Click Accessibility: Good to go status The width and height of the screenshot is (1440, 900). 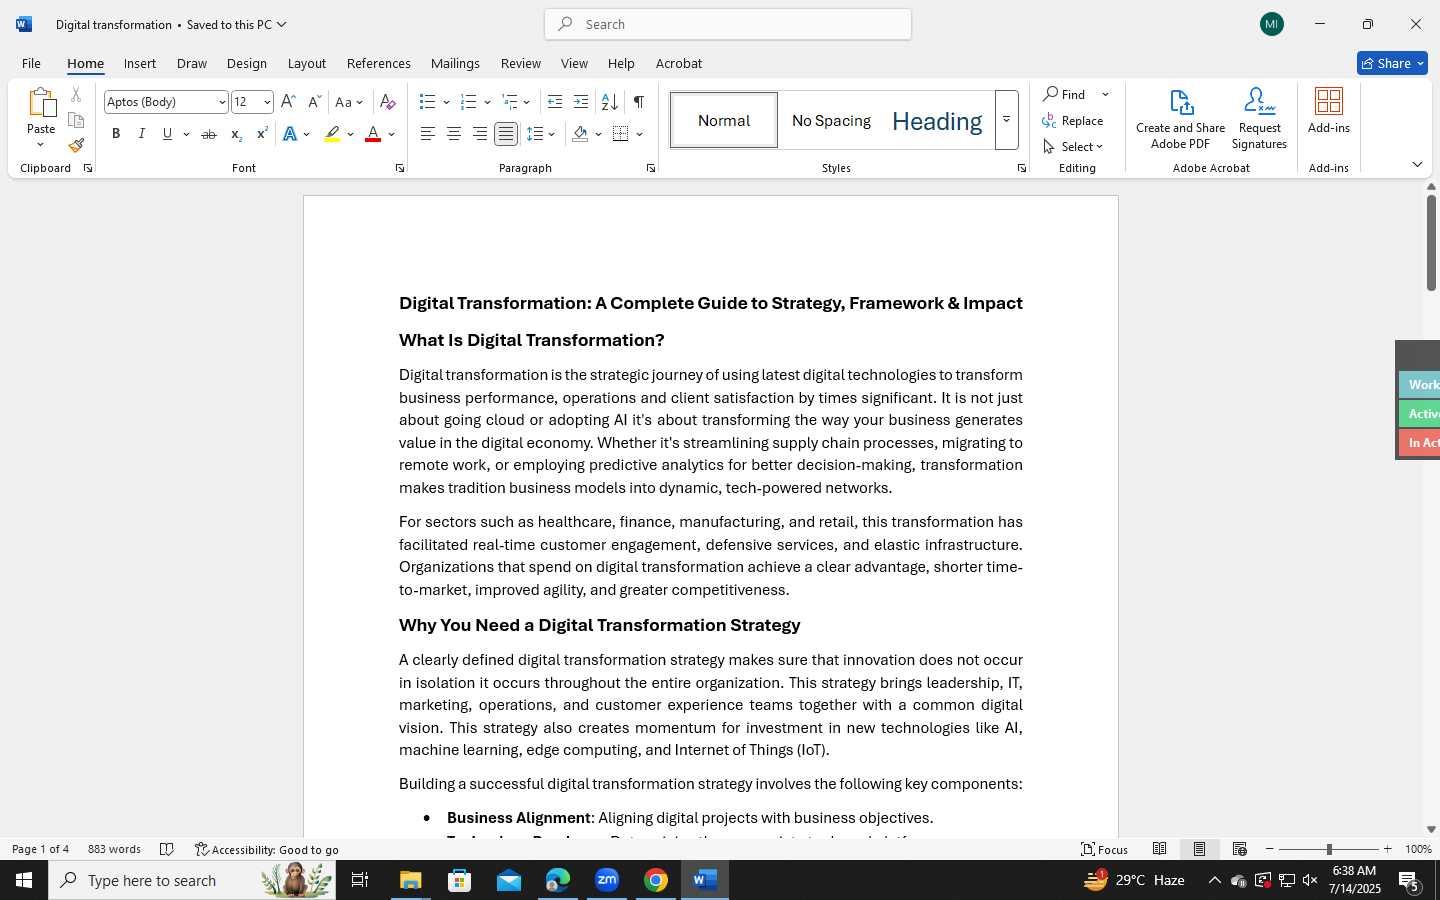(267, 849)
